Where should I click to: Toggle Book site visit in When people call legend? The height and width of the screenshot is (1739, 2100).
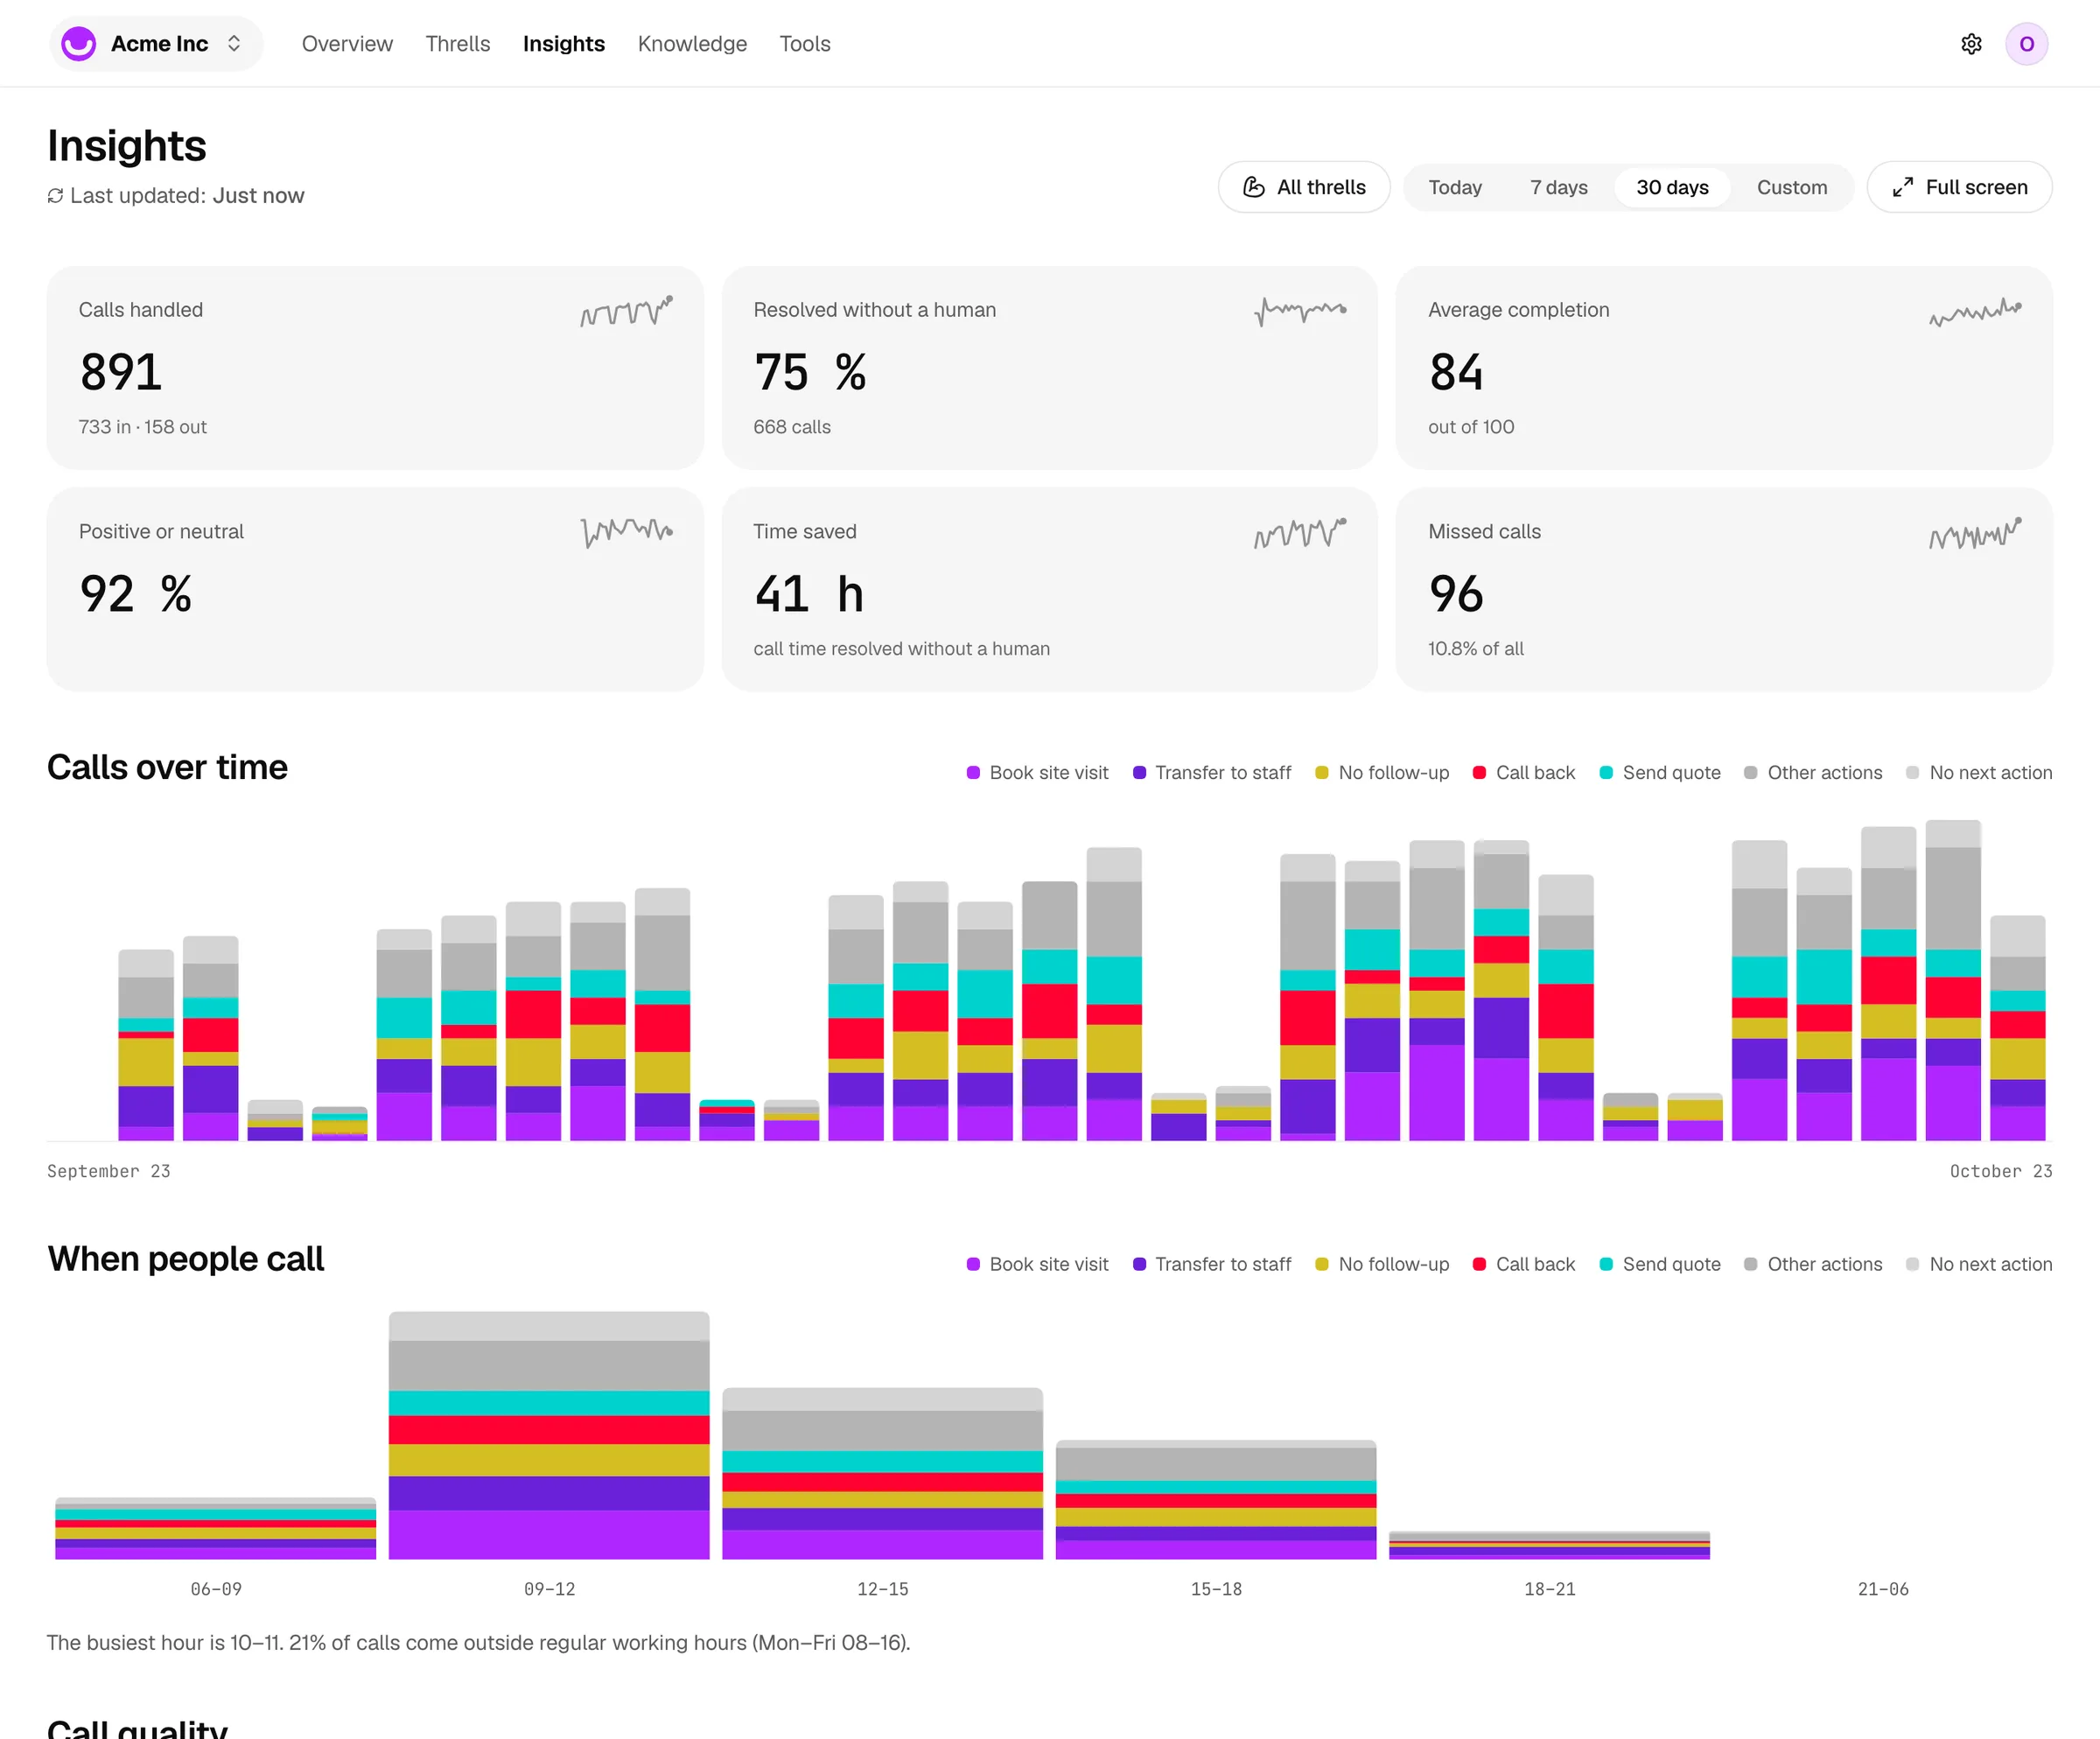1038,1264
